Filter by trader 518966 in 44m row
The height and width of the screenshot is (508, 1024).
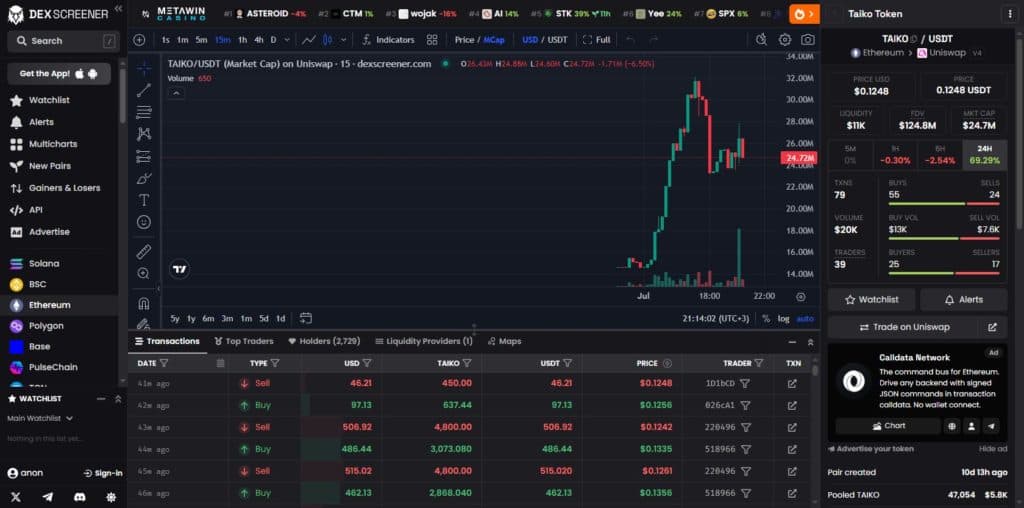[746, 449]
